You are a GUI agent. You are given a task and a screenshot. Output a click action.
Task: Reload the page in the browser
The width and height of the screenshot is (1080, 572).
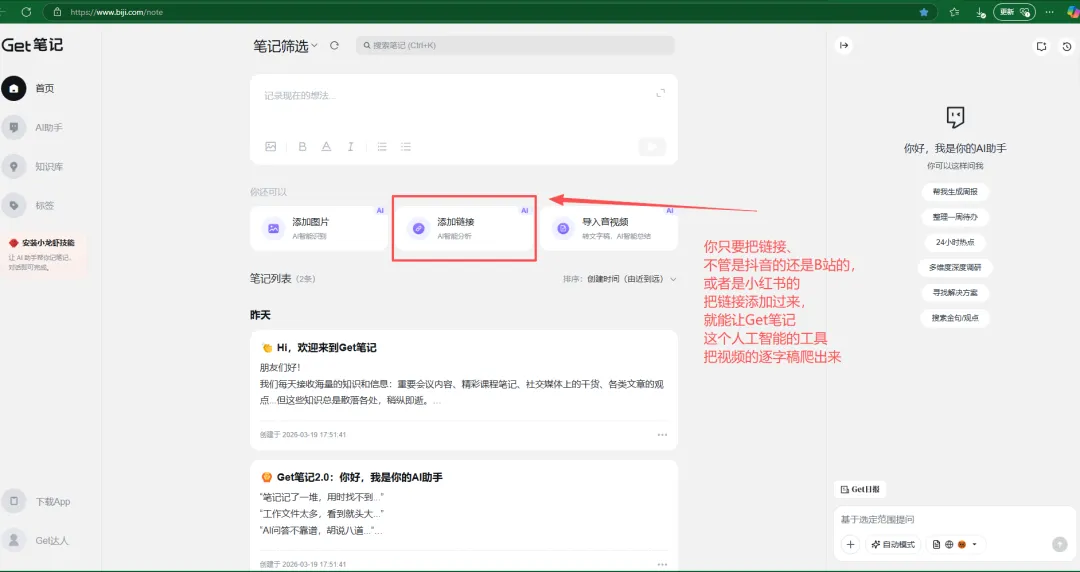coord(26,12)
